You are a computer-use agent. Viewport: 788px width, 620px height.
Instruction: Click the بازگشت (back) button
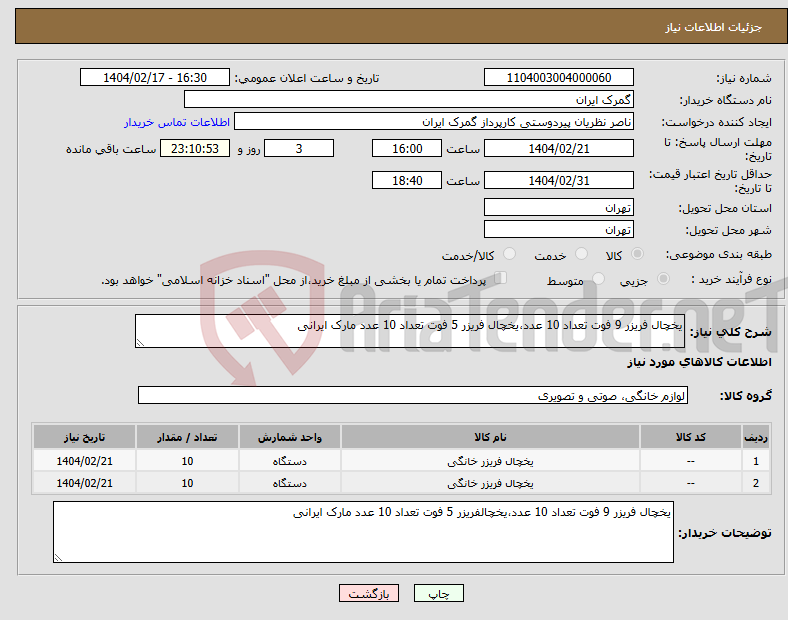point(369,593)
